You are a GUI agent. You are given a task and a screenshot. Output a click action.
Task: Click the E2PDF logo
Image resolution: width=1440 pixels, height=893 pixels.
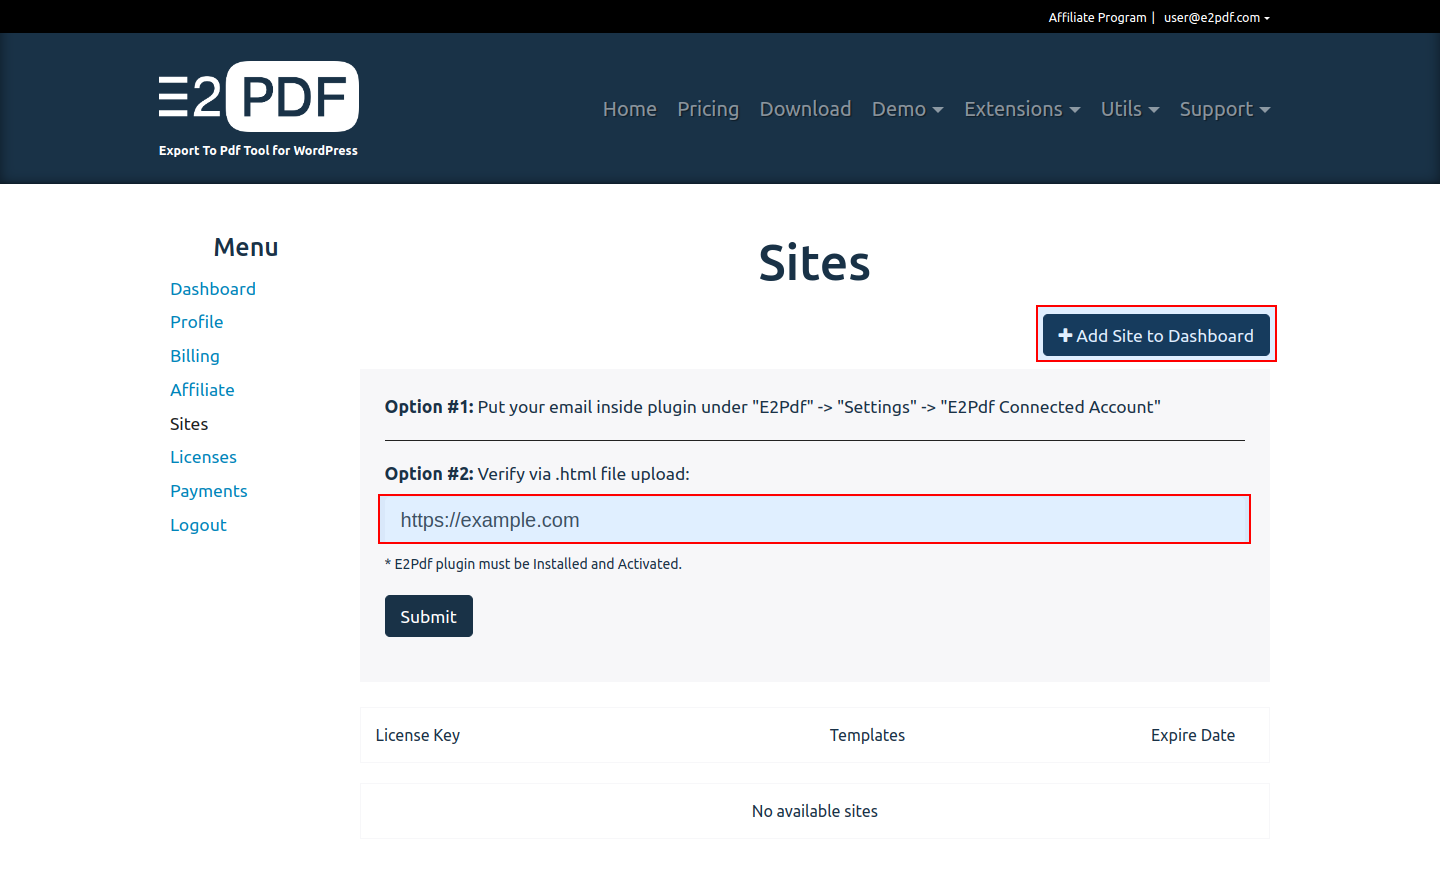coord(258,98)
